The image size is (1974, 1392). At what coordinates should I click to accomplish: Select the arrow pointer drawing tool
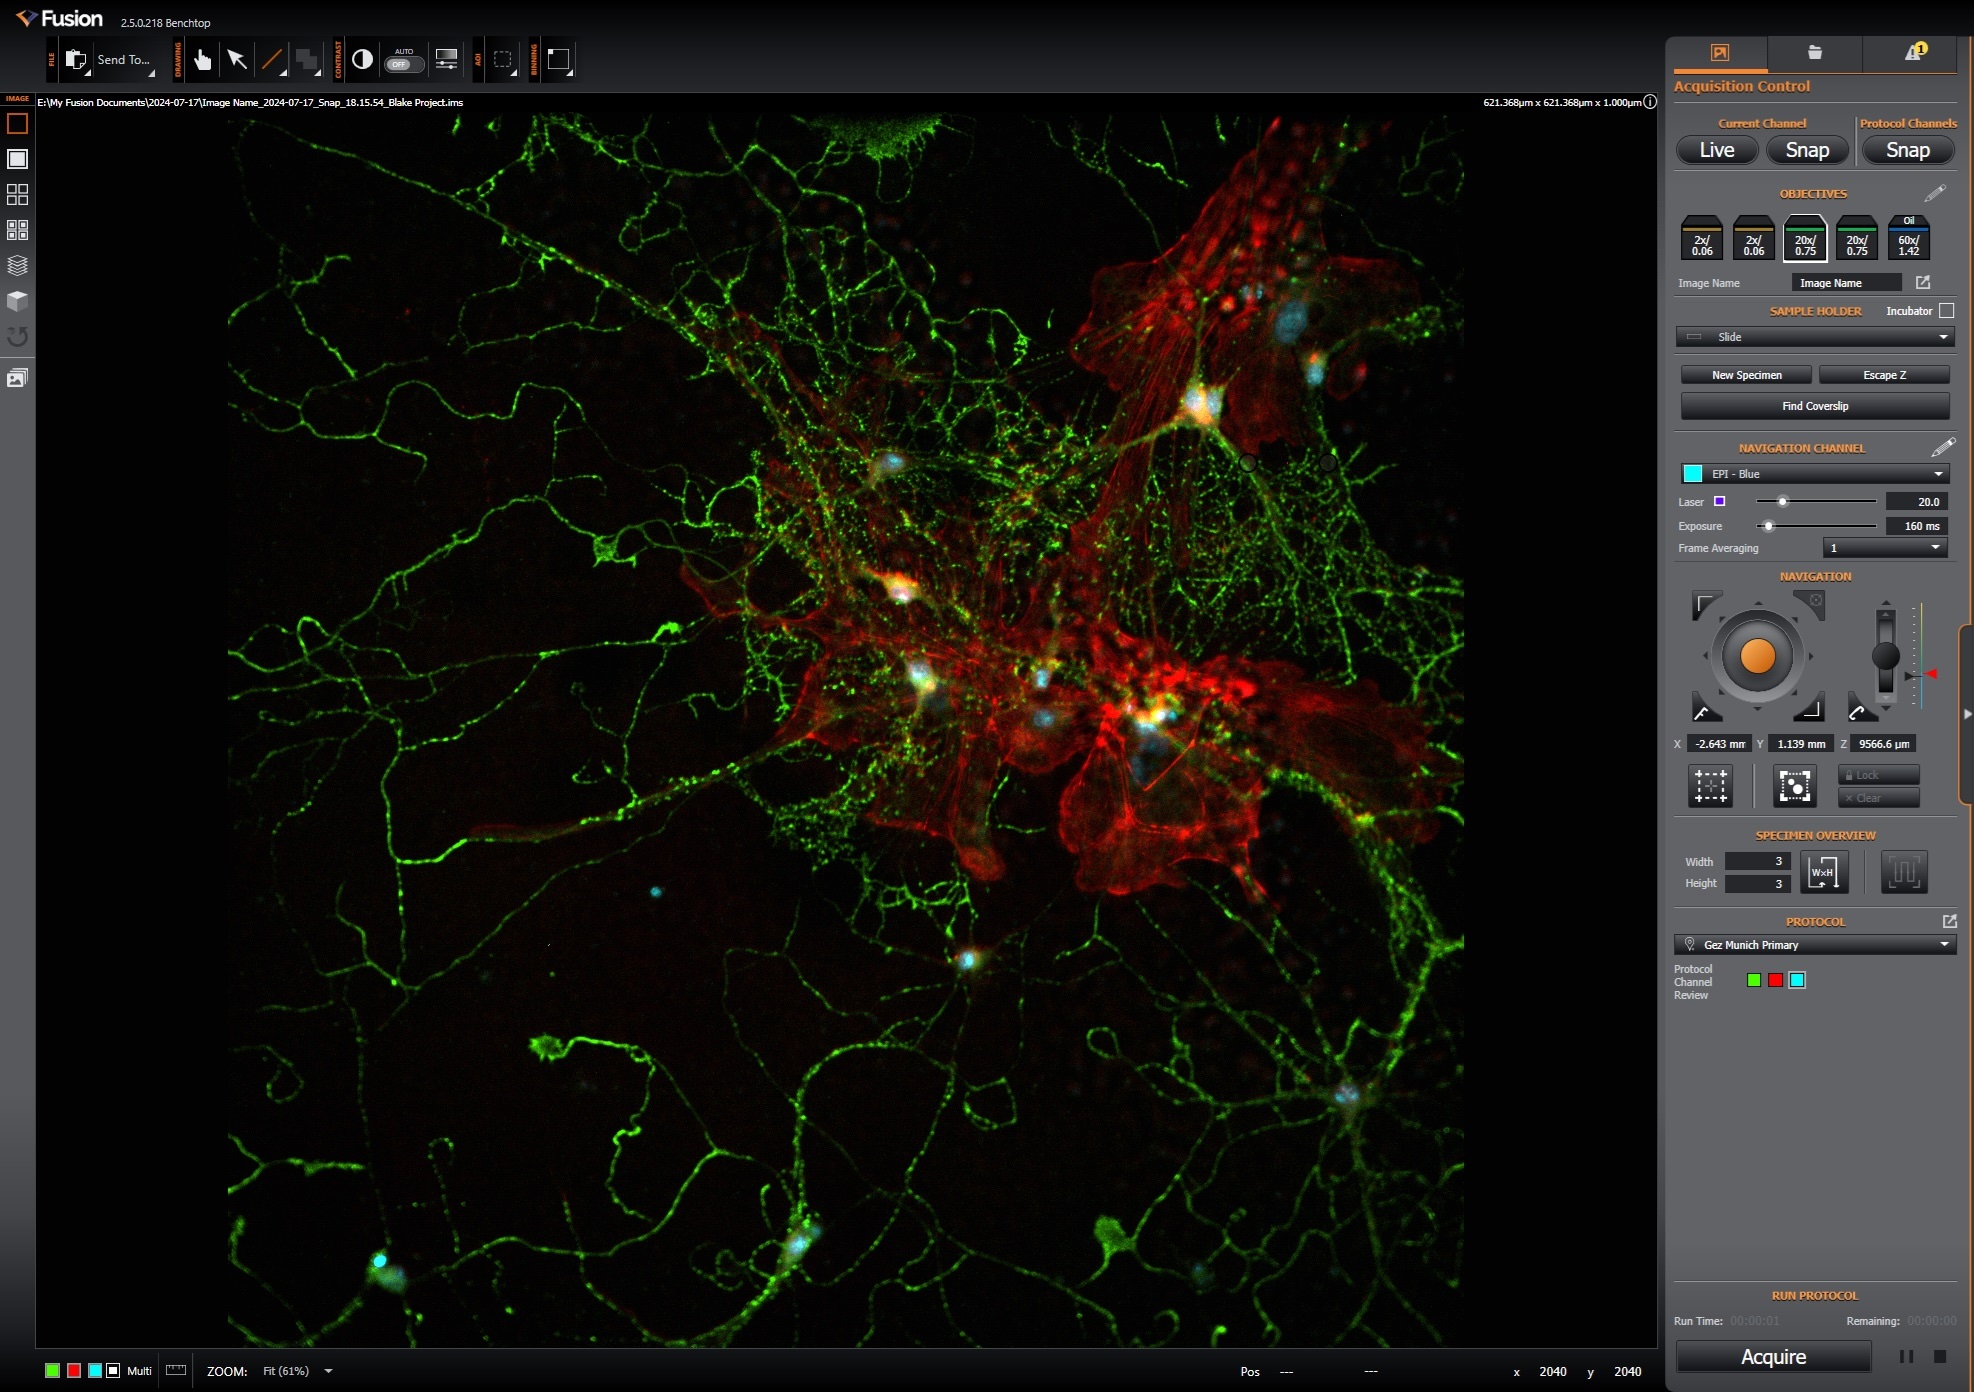237,60
